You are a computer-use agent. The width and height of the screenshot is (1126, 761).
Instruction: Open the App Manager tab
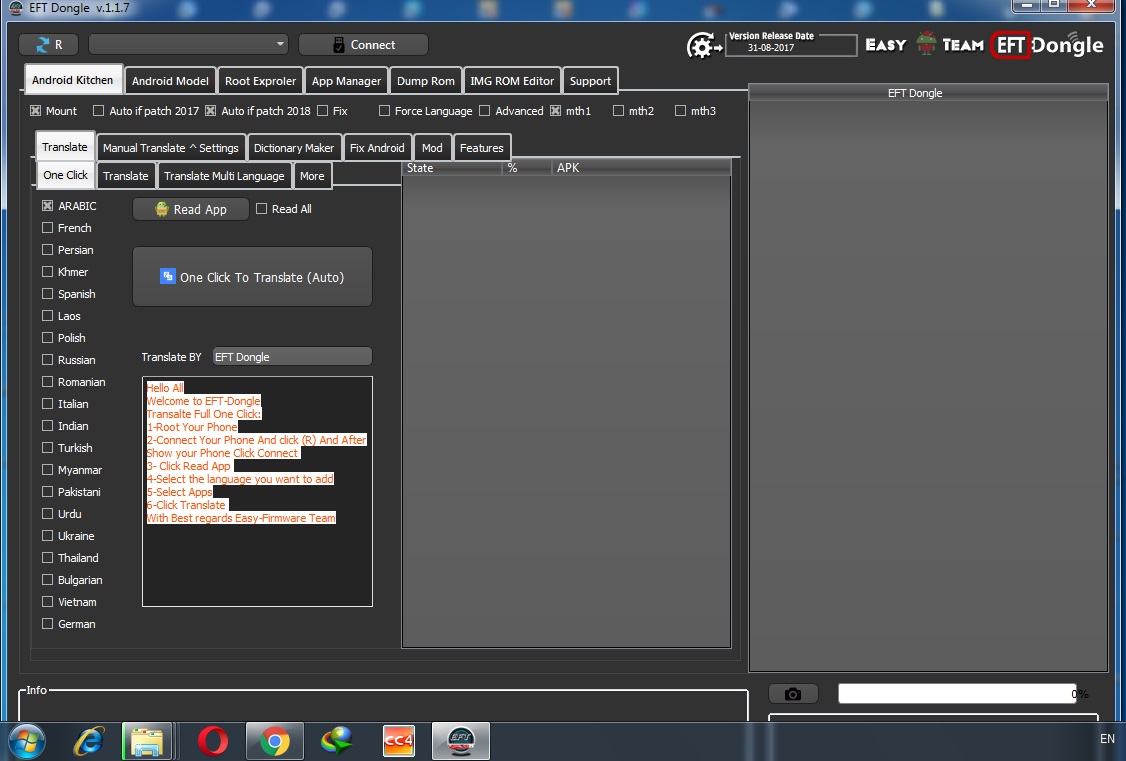(346, 81)
